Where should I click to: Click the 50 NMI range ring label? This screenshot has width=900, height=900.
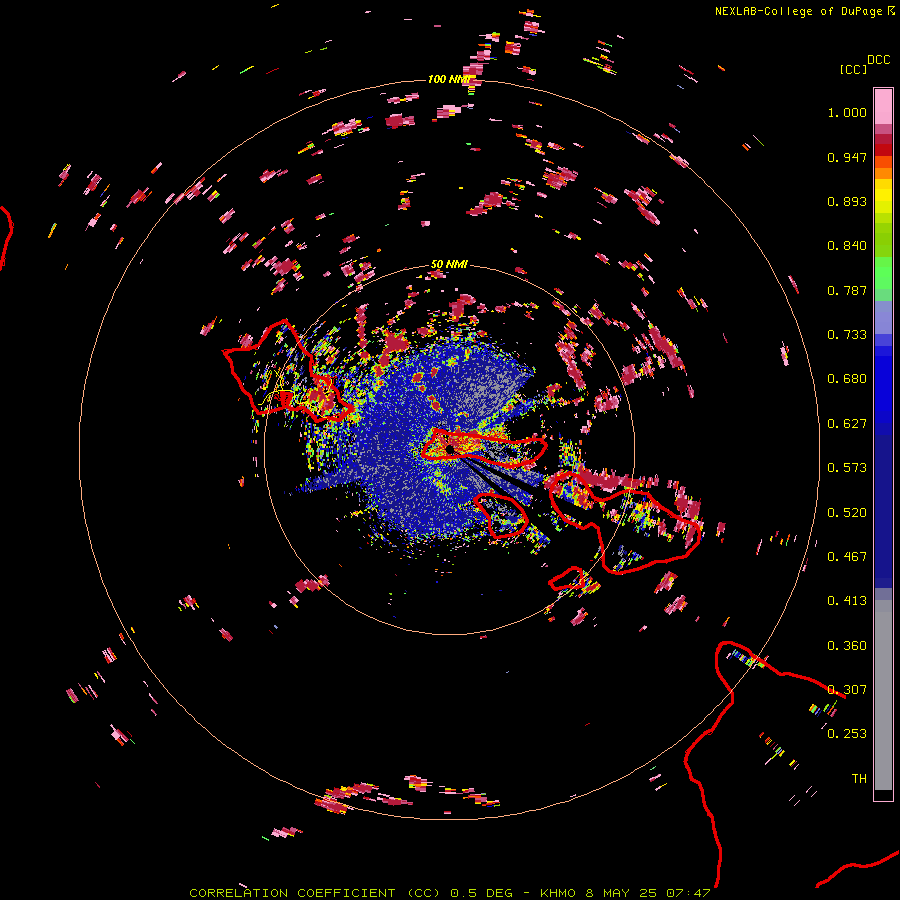click(449, 264)
